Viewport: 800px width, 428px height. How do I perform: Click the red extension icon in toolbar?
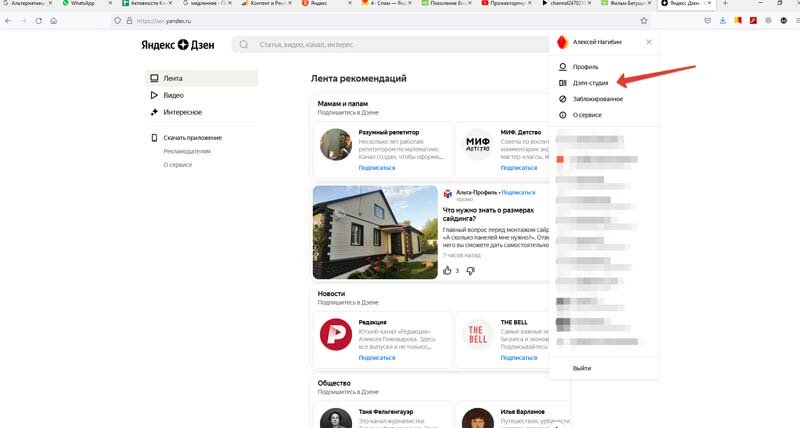click(x=753, y=21)
